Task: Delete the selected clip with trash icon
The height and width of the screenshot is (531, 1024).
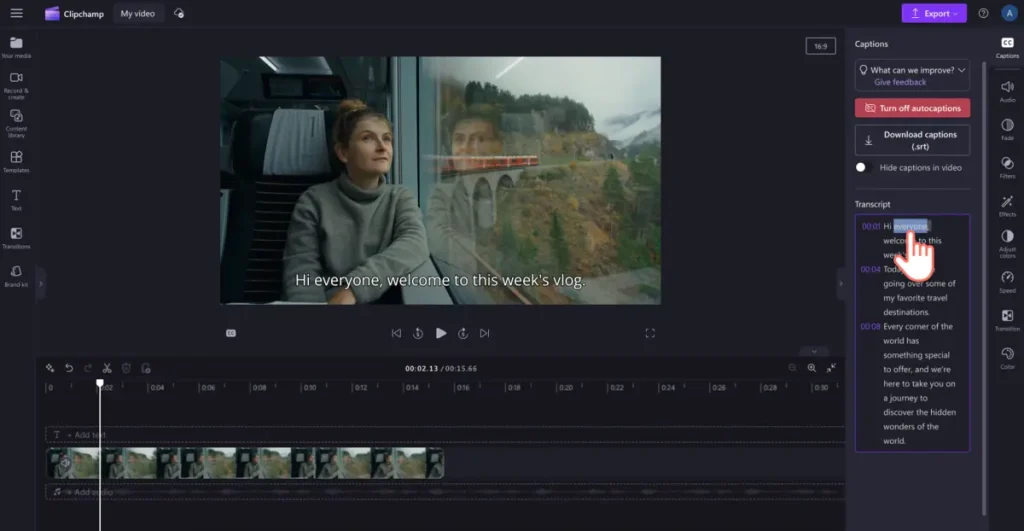Action: [126, 368]
